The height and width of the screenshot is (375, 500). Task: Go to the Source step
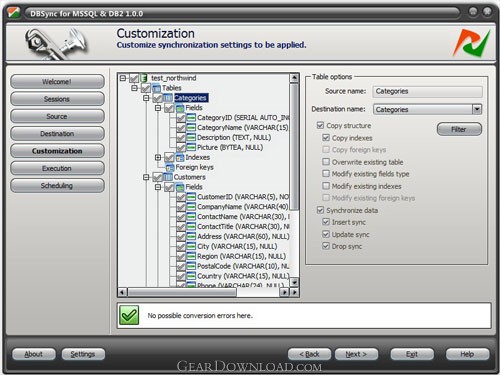click(x=57, y=116)
